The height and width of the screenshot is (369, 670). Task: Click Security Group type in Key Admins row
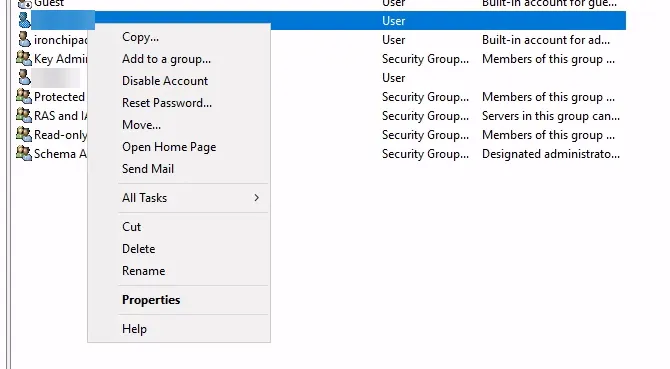425,59
